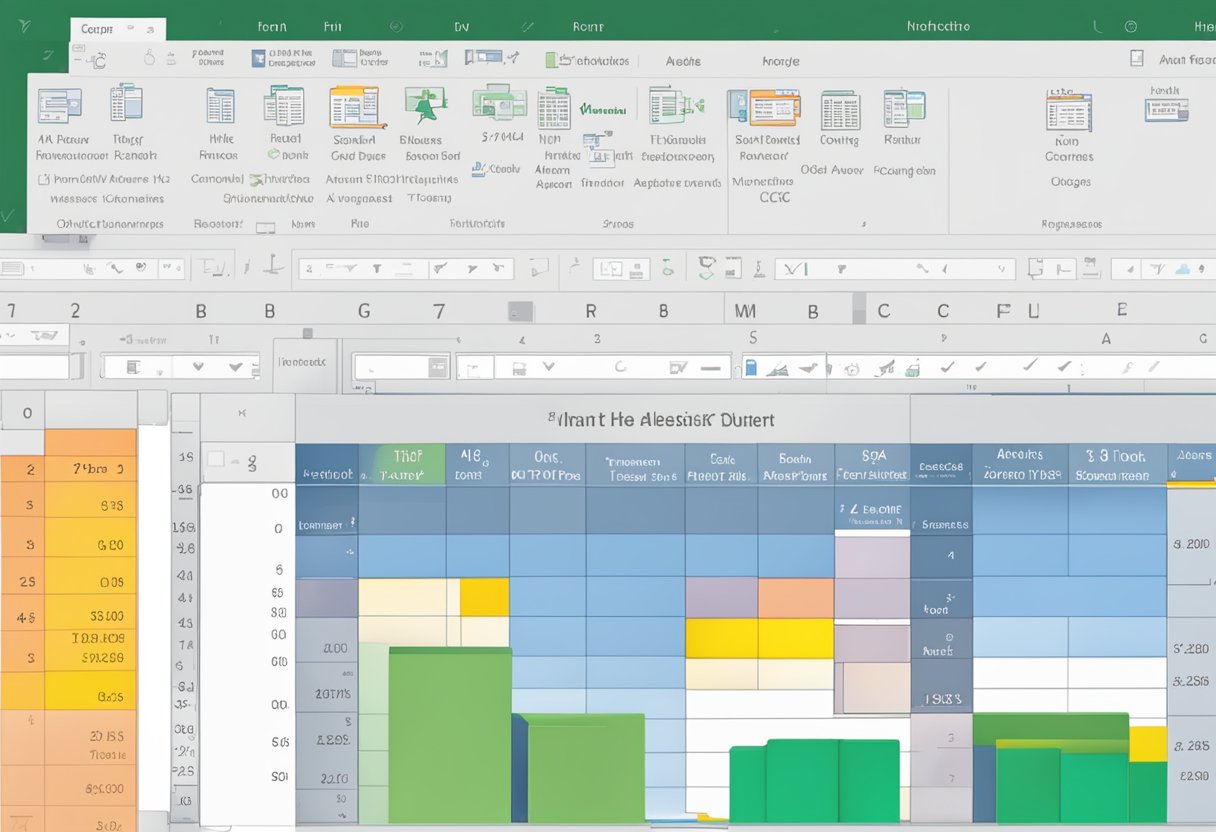
Task: Select the Rome ribbon tab
Action: coord(588,26)
